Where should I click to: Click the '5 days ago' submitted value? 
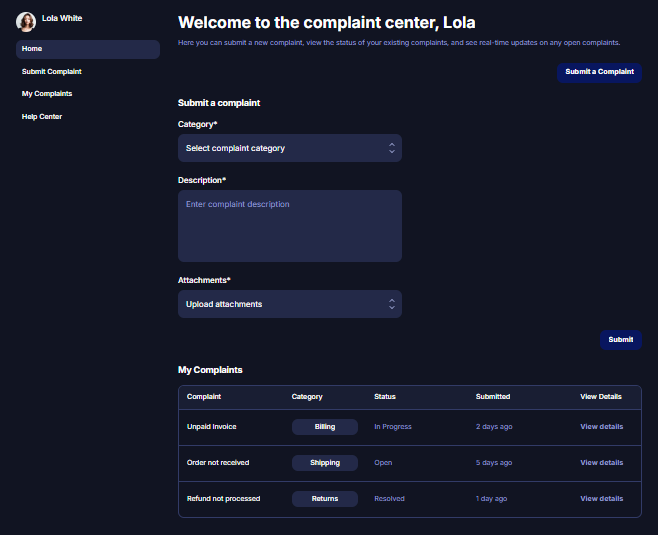click(494, 463)
